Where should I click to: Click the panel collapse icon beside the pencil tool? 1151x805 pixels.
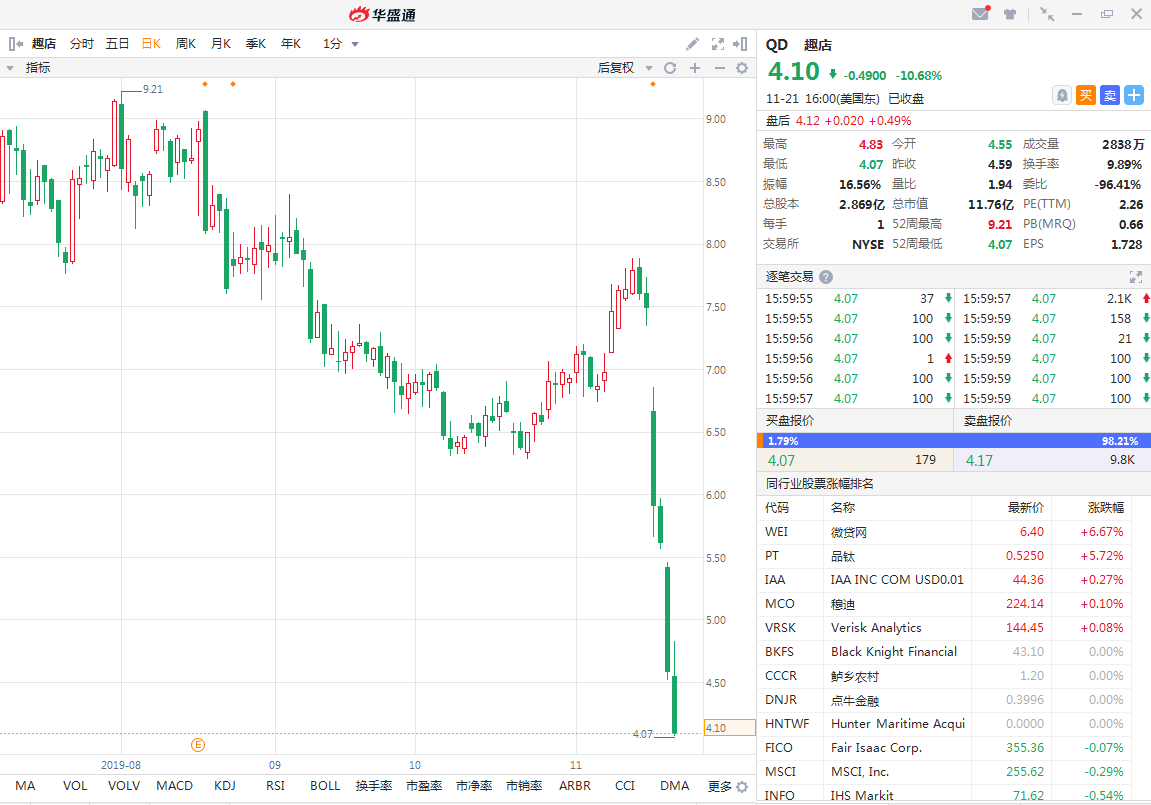coord(740,44)
